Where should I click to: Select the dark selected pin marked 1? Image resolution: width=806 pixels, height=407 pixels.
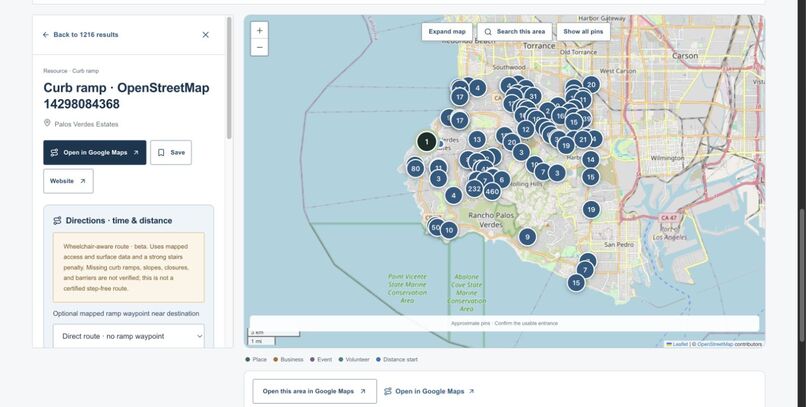pyautogui.click(x=427, y=142)
